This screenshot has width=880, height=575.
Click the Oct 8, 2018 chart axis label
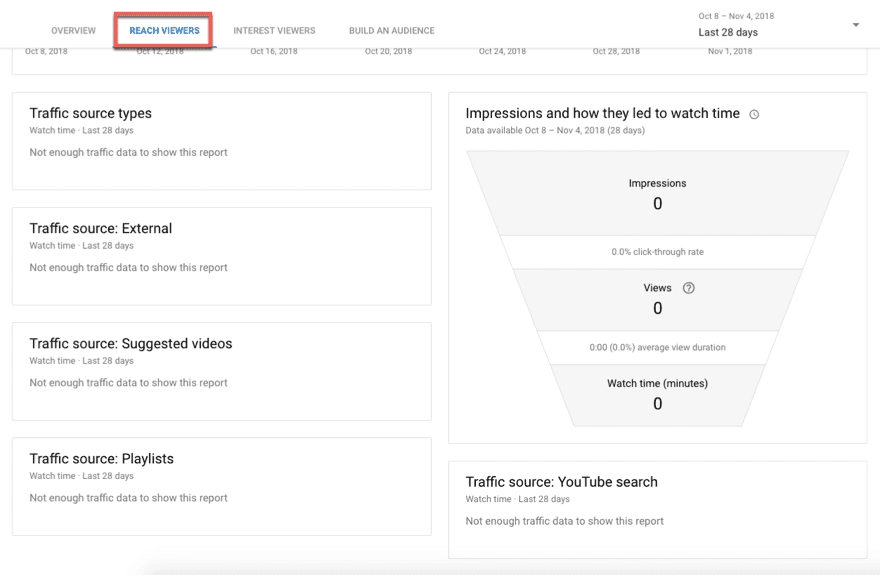46,51
